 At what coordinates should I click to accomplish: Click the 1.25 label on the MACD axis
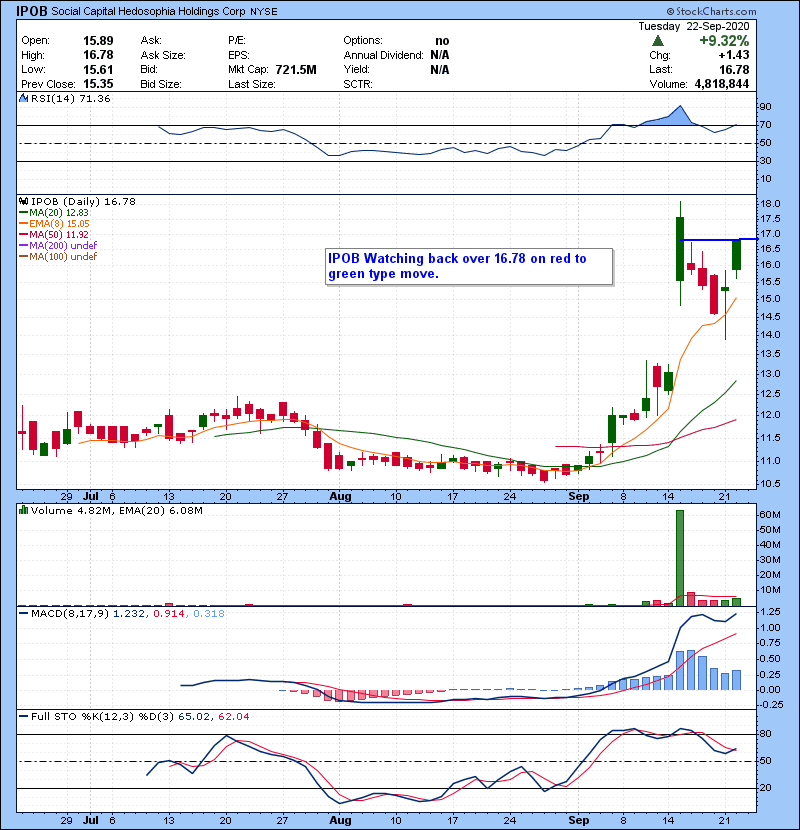click(x=771, y=611)
